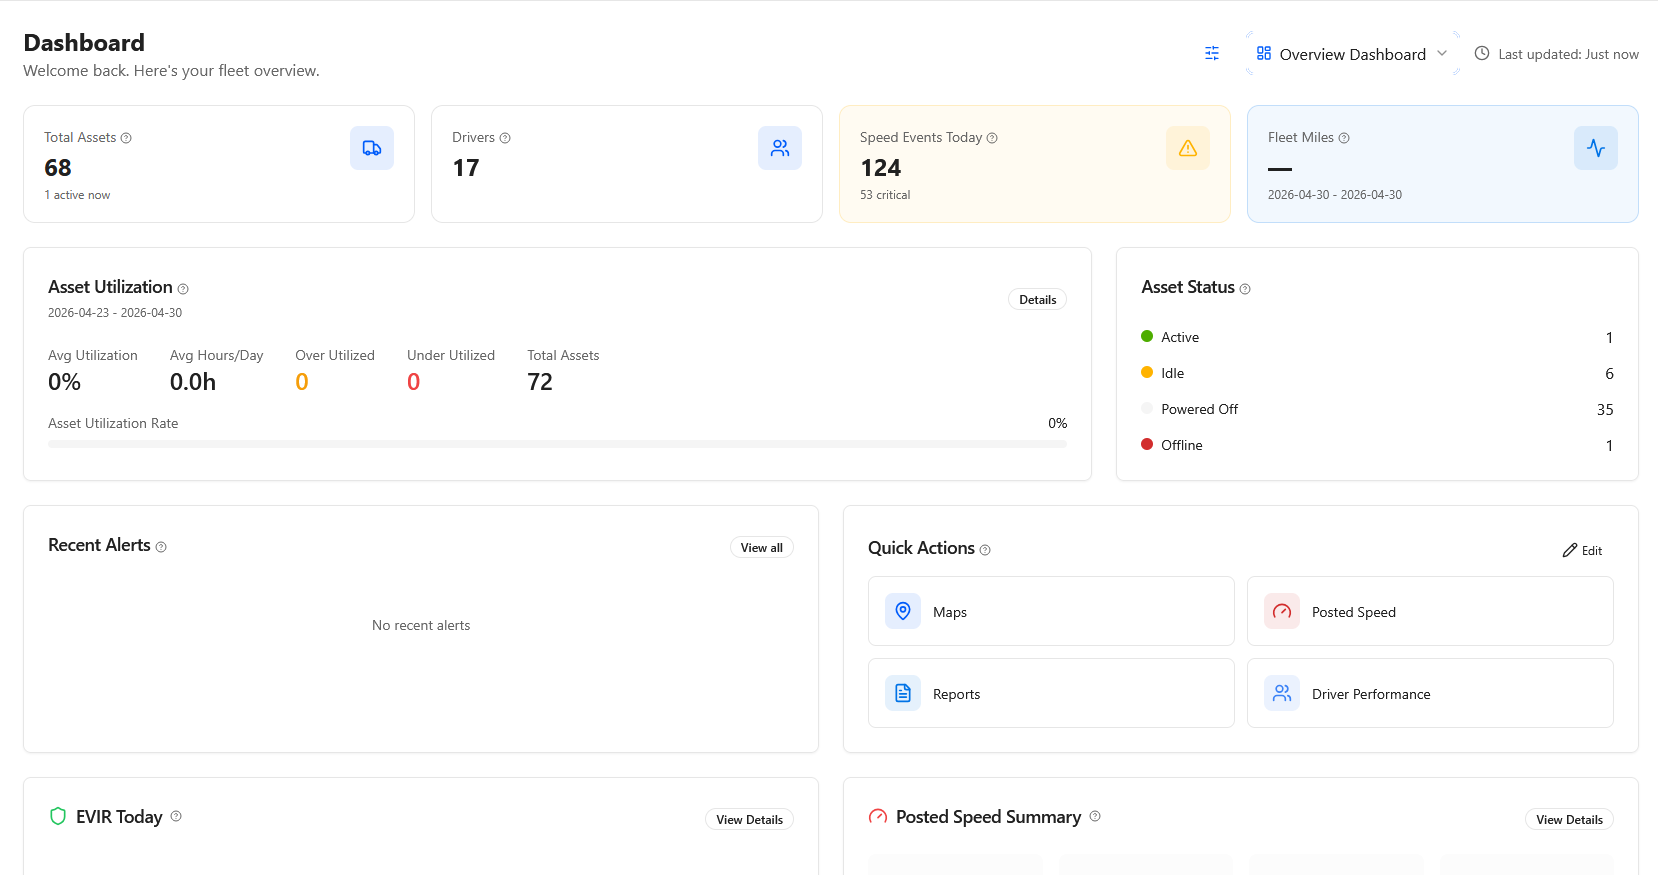Show help for Recent Alerts

pyautogui.click(x=161, y=547)
